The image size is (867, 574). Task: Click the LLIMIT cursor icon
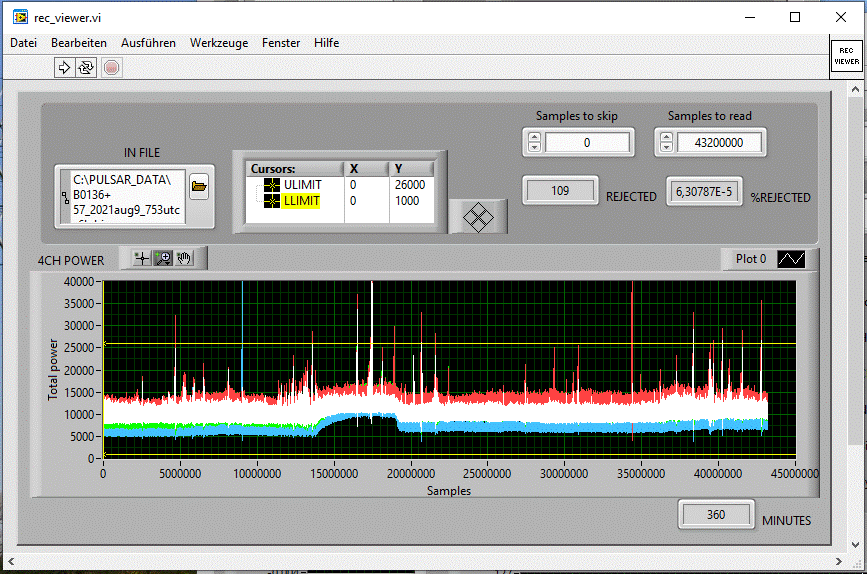[x=271, y=201]
